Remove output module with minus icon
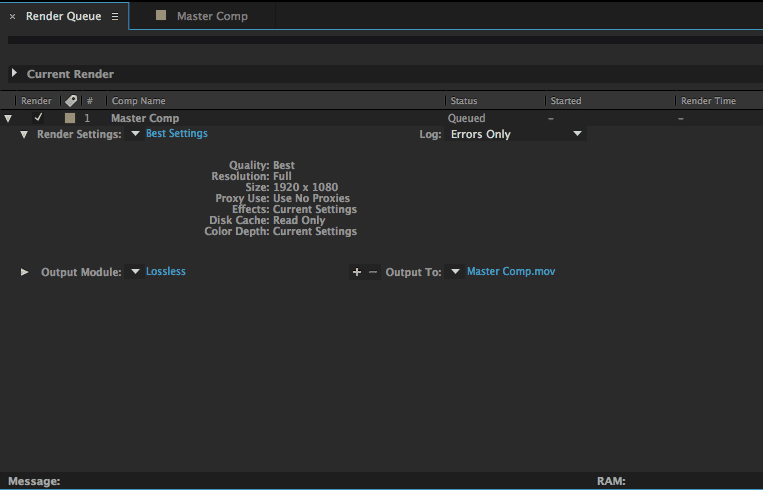The width and height of the screenshot is (763, 490). pyautogui.click(x=373, y=272)
